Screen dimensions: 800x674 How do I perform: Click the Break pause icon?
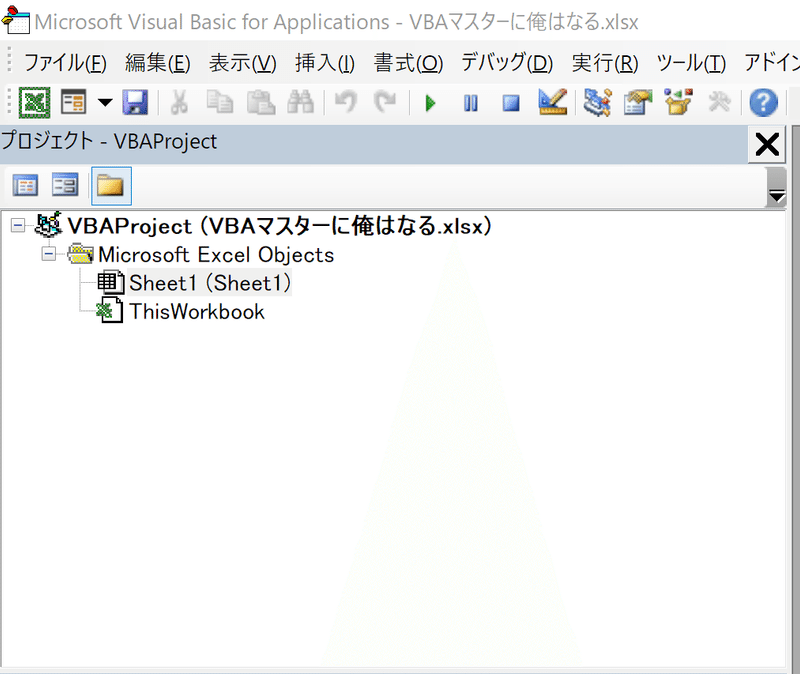470,104
